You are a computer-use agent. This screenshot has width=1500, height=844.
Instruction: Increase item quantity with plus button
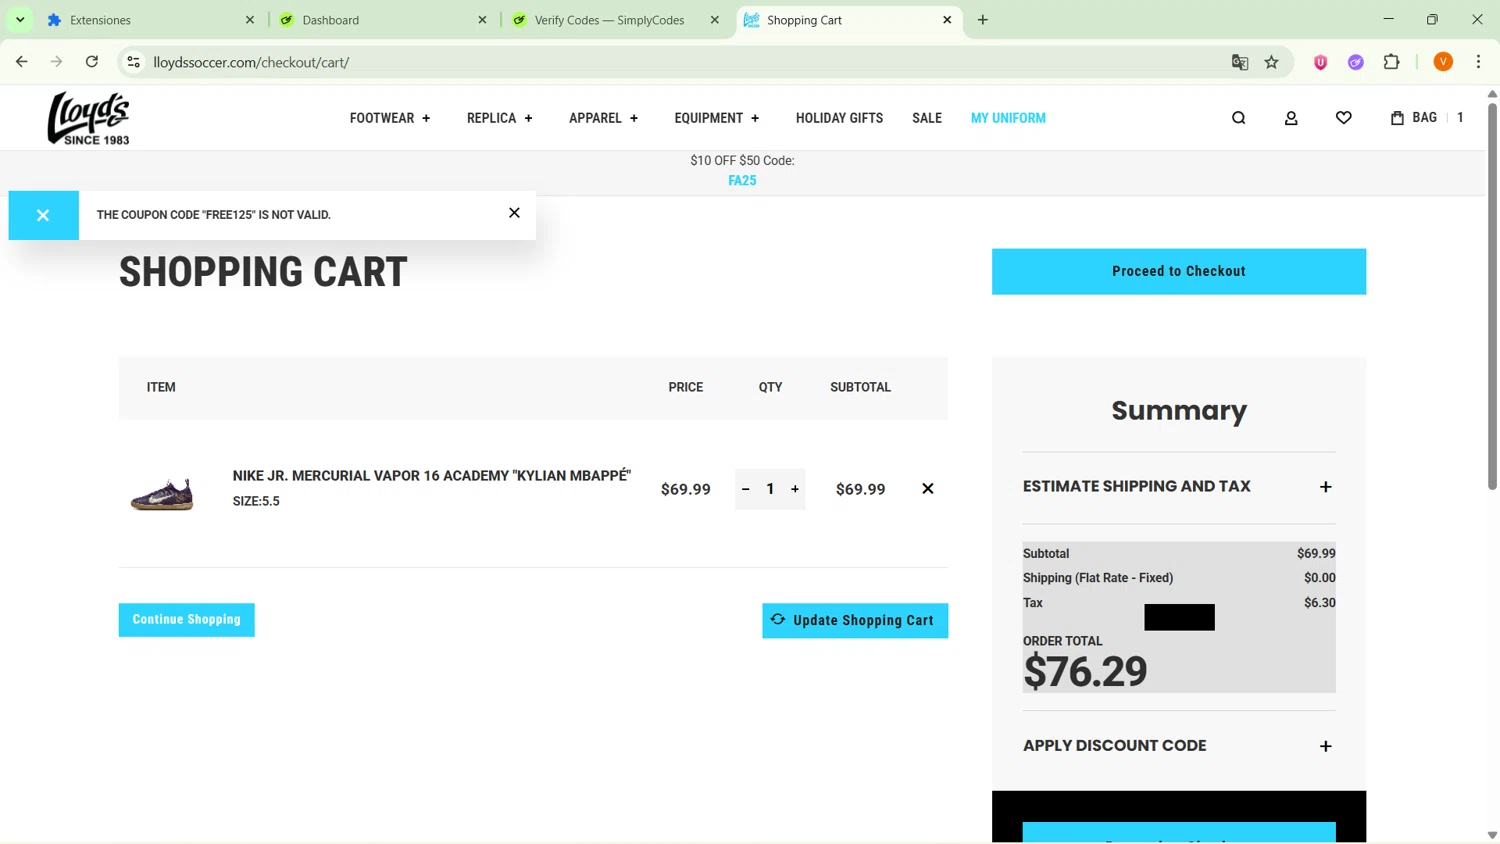click(x=795, y=489)
